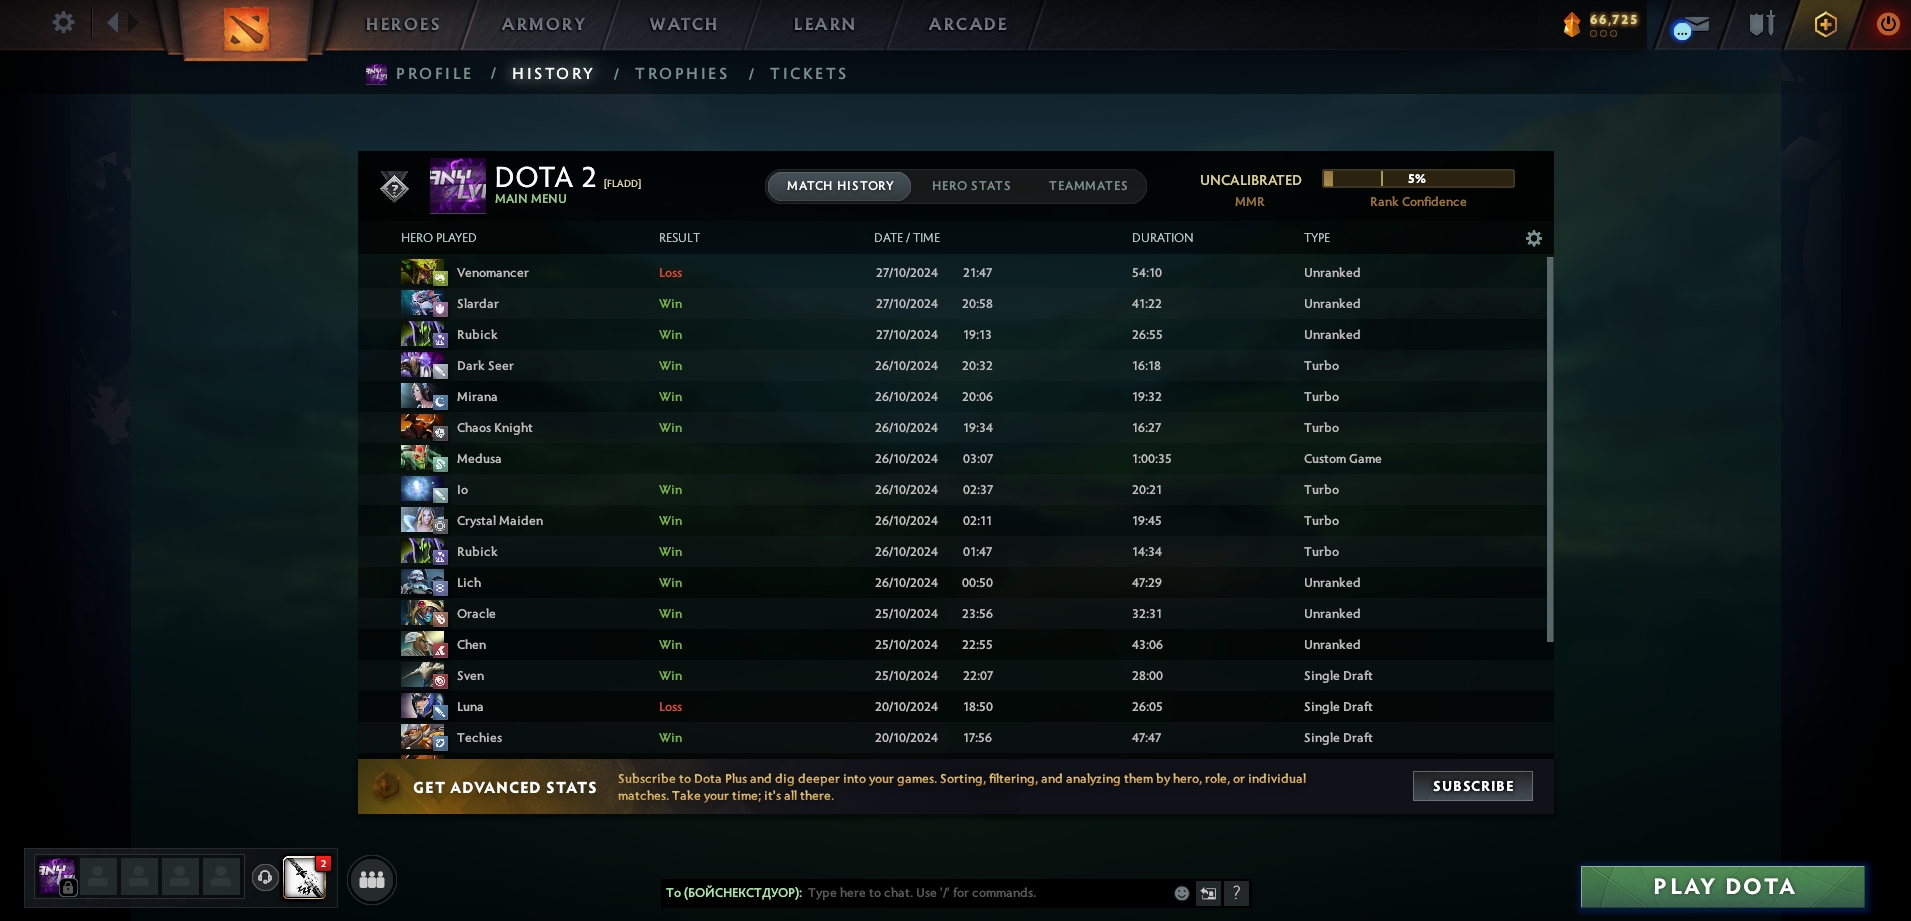Open the Chen match row
The height and width of the screenshot is (921, 1911).
(x=952, y=645)
